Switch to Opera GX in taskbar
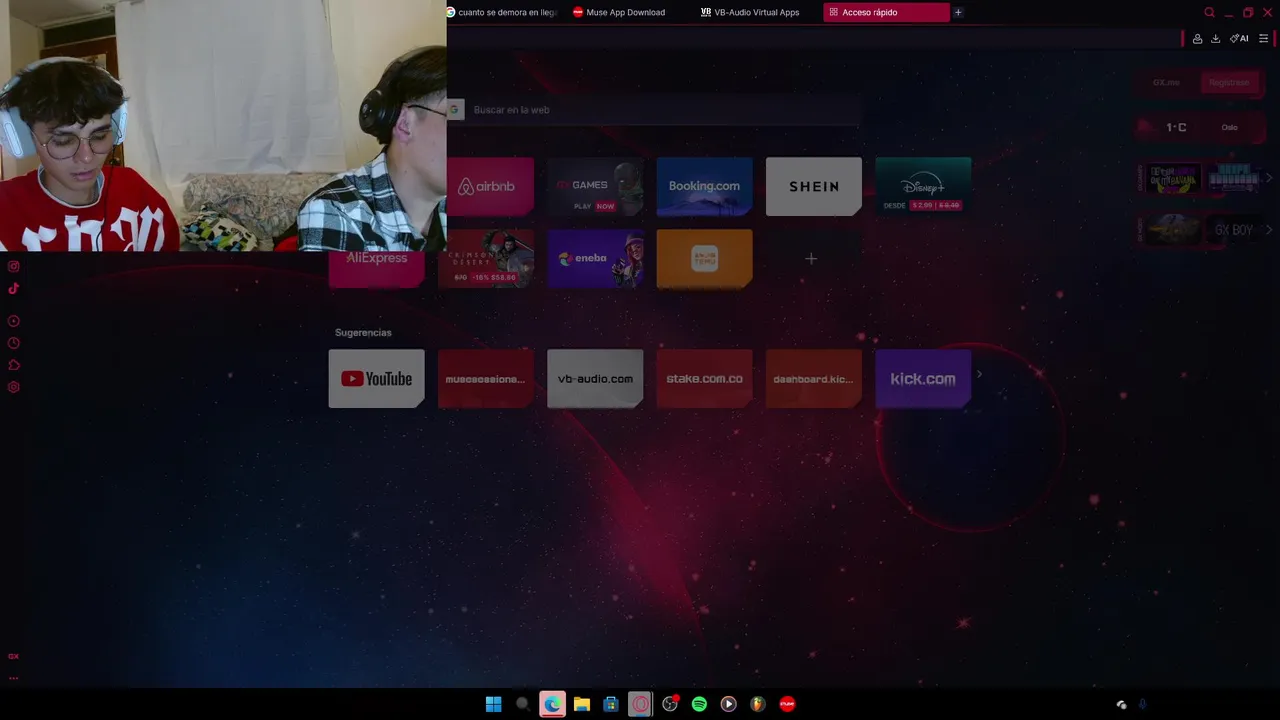 point(640,704)
